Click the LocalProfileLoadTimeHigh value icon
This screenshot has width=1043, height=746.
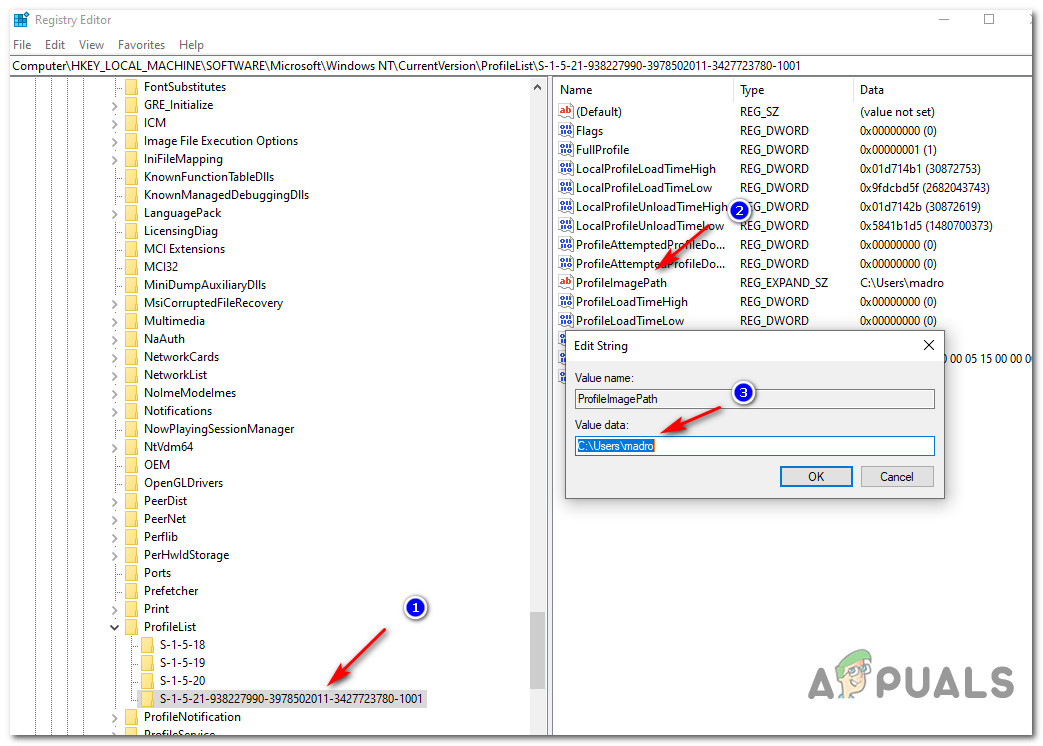point(565,168)
